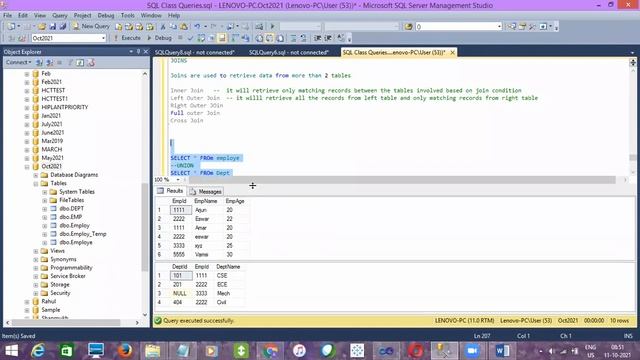Click the Parse checkmark icon
This screenshot has width=640, height=360.
pos(190,38)
